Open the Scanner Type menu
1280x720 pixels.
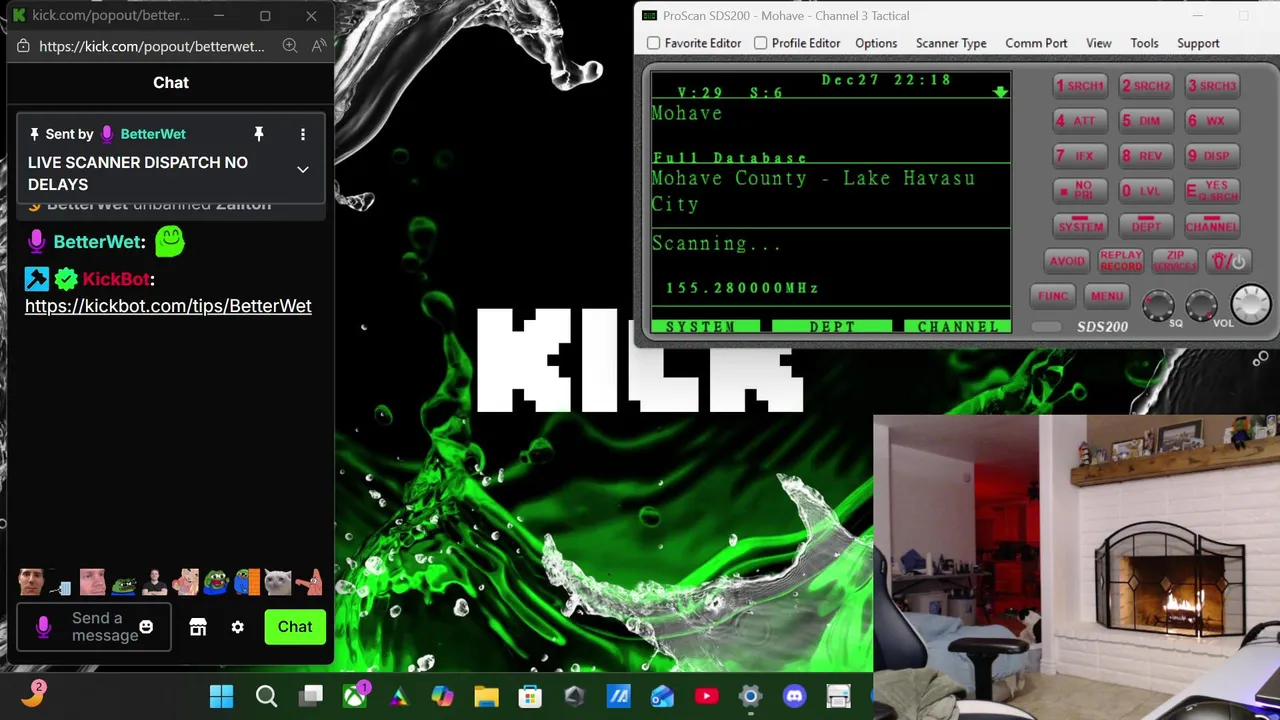click(x=951, y=43)
